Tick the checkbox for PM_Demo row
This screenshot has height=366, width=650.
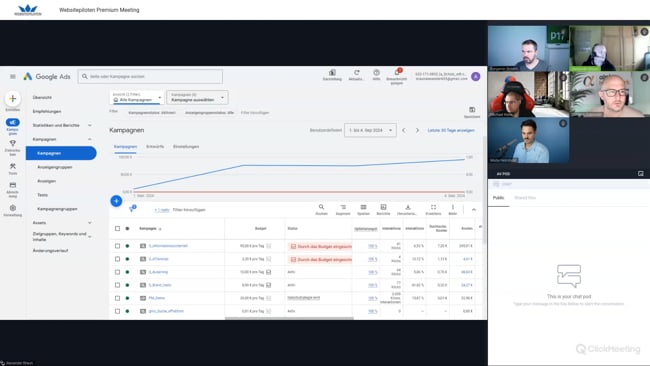[x=117, y=298]
